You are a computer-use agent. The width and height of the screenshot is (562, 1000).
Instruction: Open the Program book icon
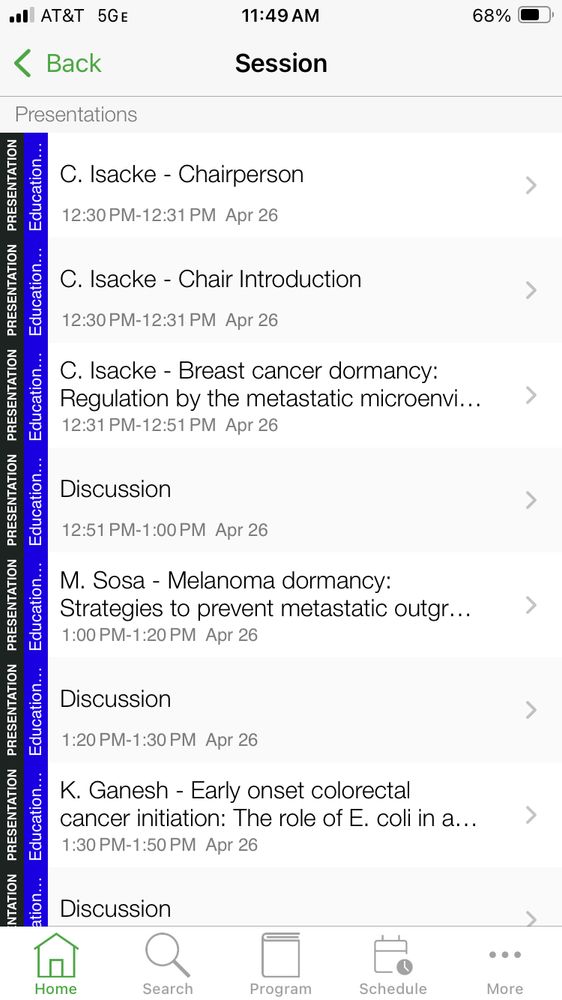(280, 955)
